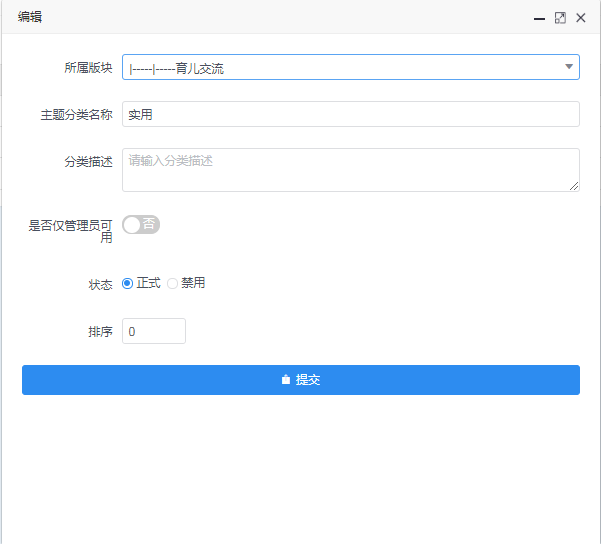Select the 禁用 status radio button
601x544 pixels.
click(172, 283)
